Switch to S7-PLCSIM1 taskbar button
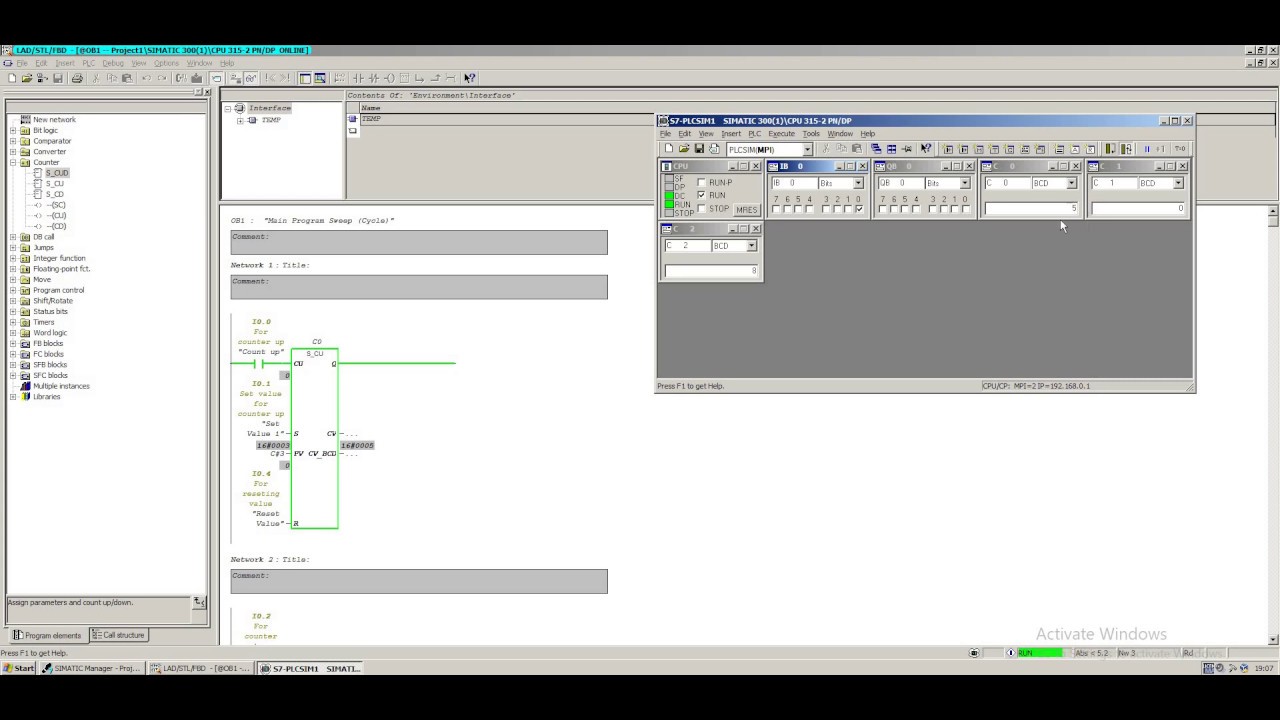Viewport: 1280px width, 720px height. [x=310, y=668]
